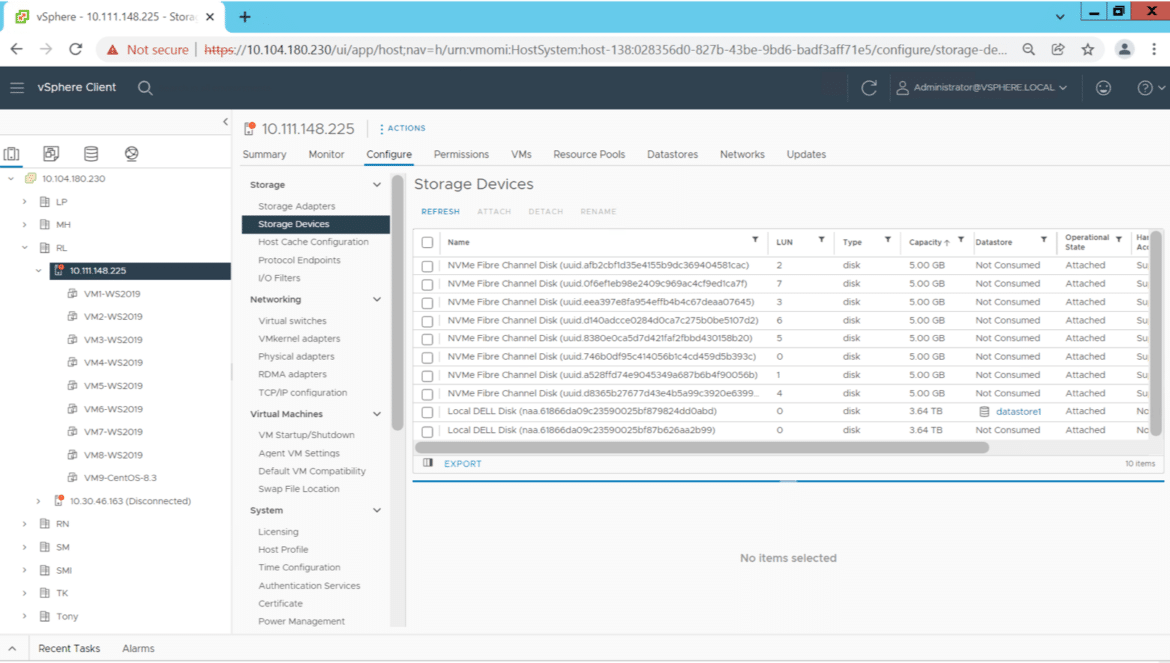Open a new browser tab
Viewport: 1170px width, 663px height.
pyautogui.click(x=245, y=16)
